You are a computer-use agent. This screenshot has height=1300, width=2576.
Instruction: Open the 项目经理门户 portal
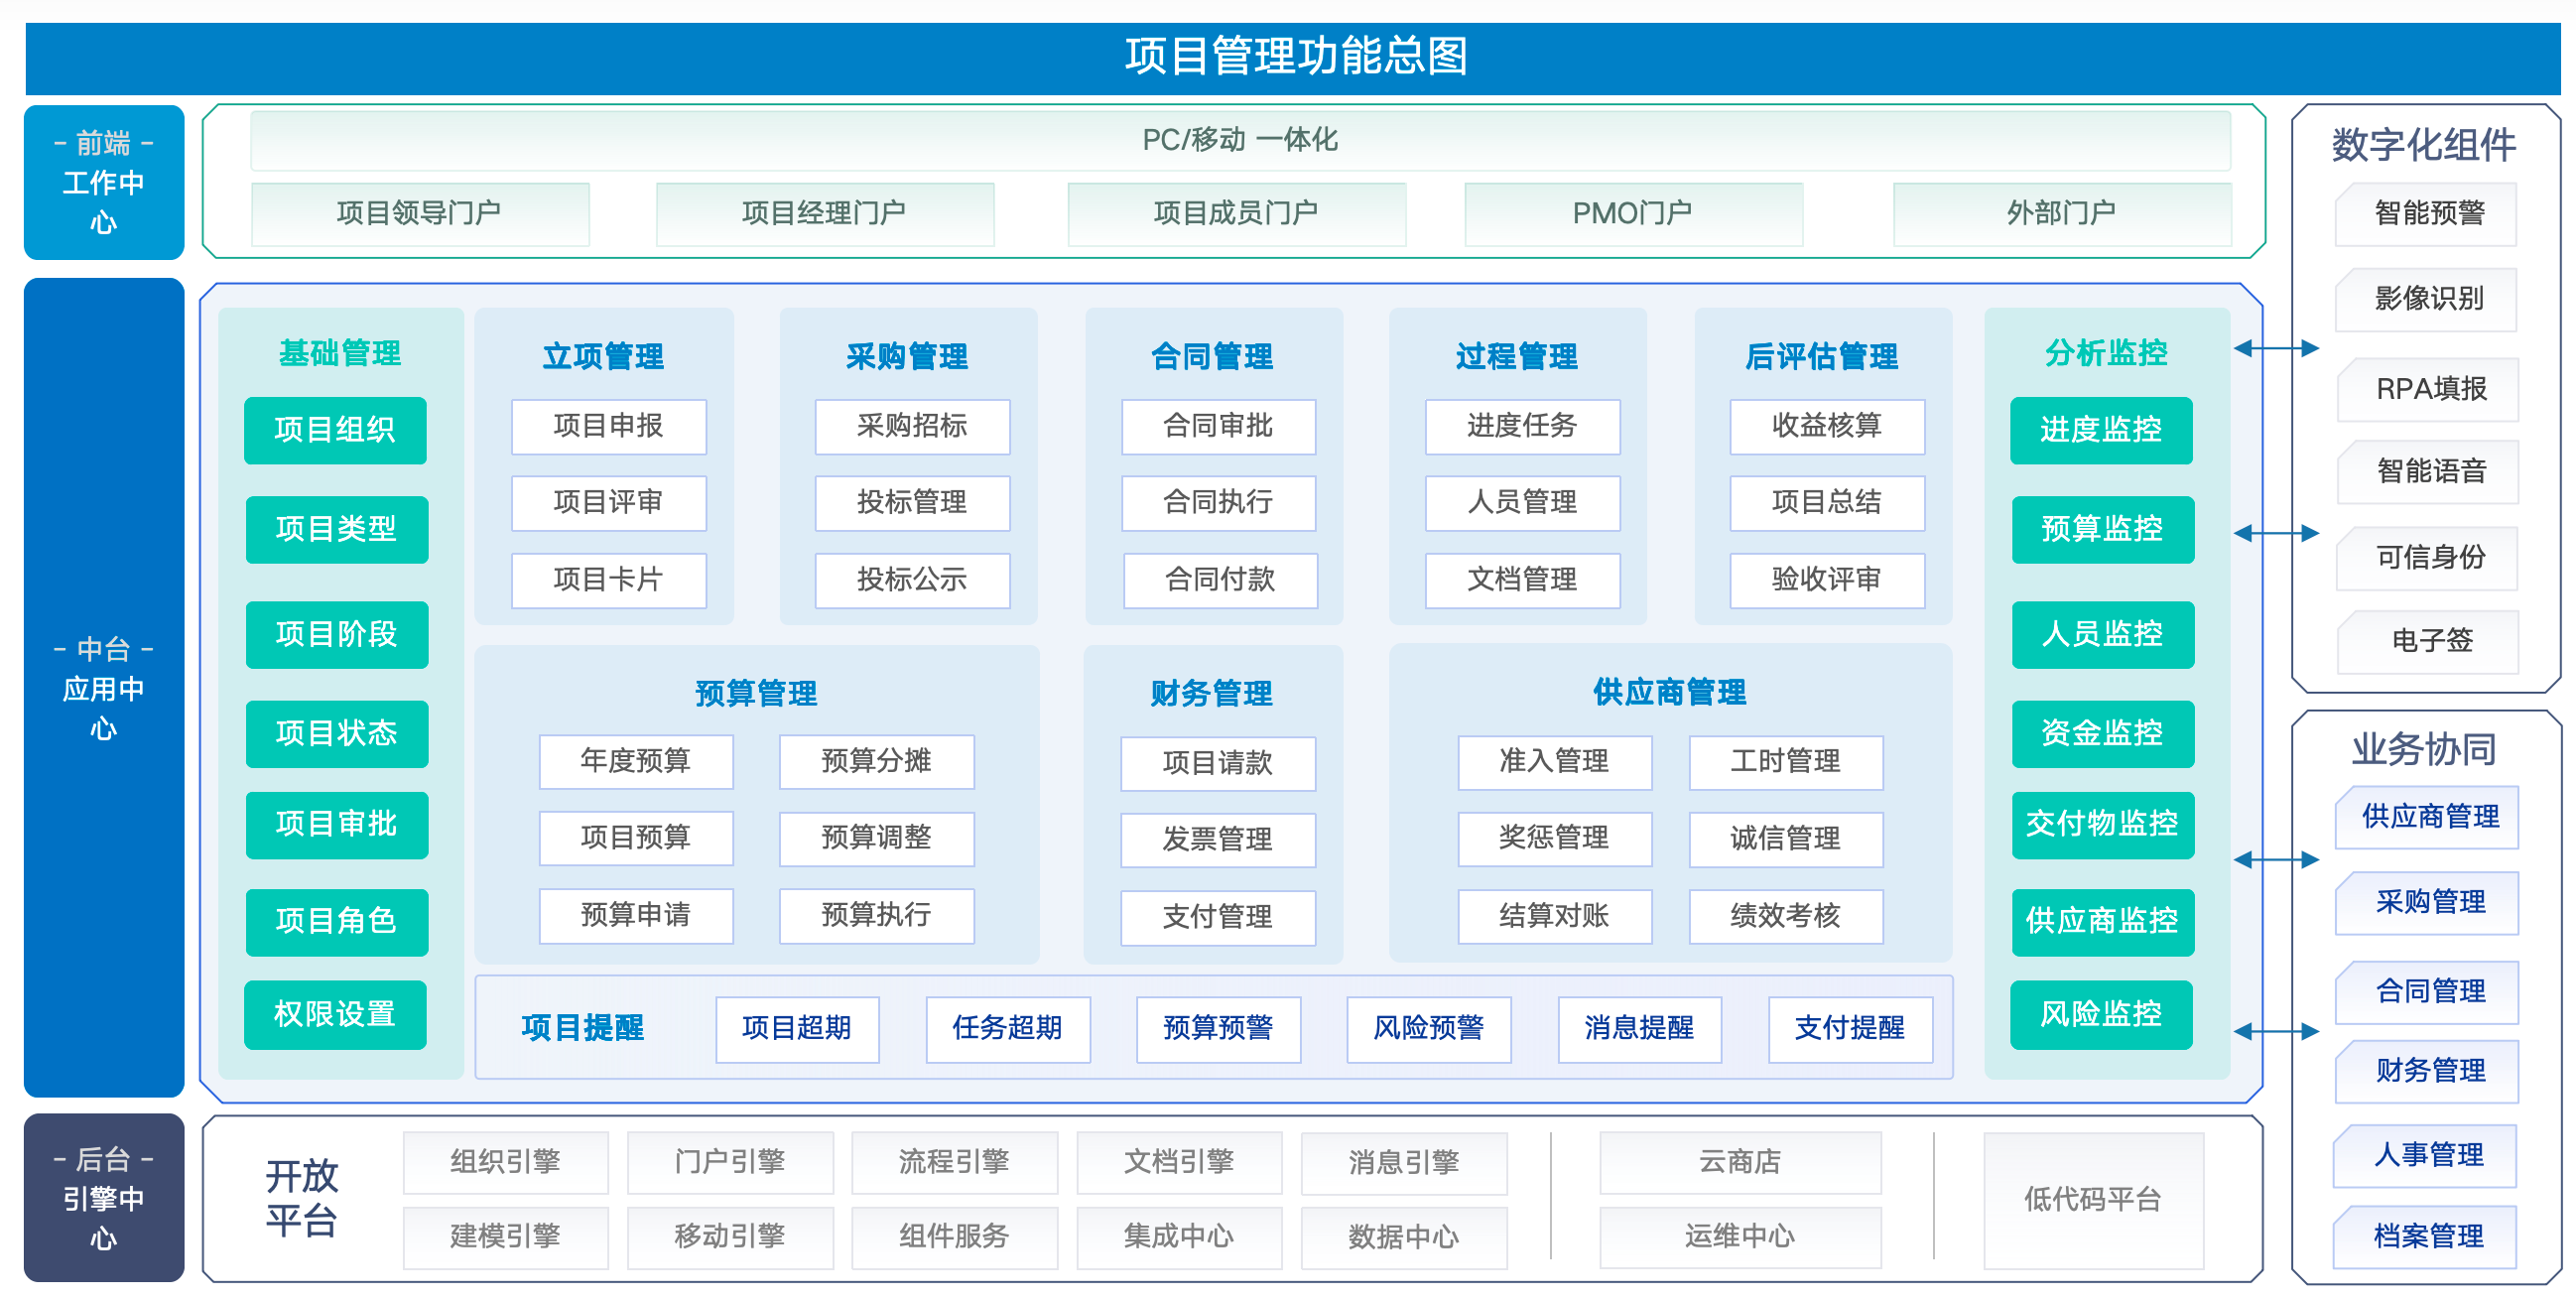click(825, 213)
